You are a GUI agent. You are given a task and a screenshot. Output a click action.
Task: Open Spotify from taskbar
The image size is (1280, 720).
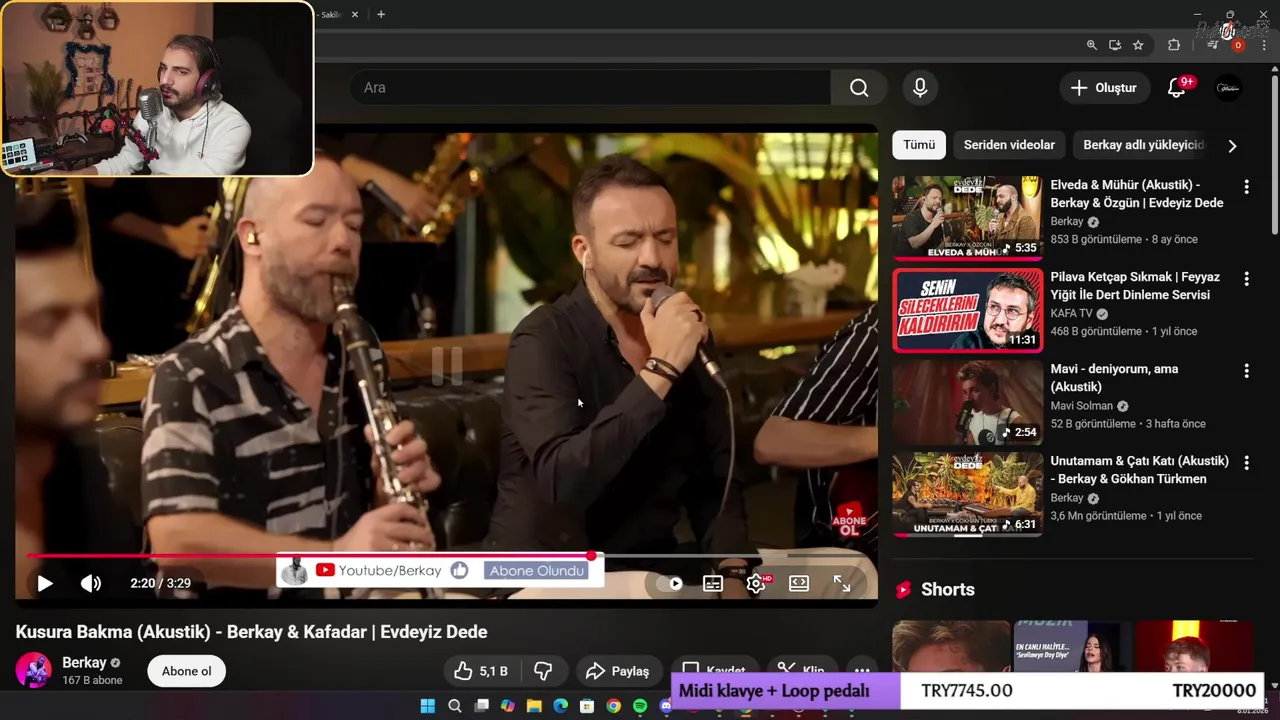tap(640, 706)
